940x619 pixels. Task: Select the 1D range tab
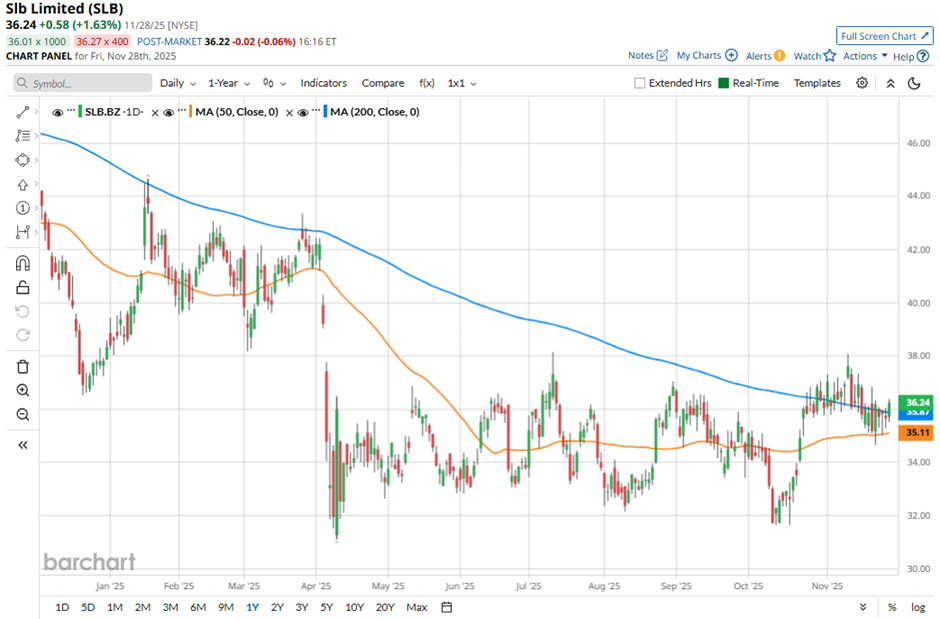pos(62,607)
